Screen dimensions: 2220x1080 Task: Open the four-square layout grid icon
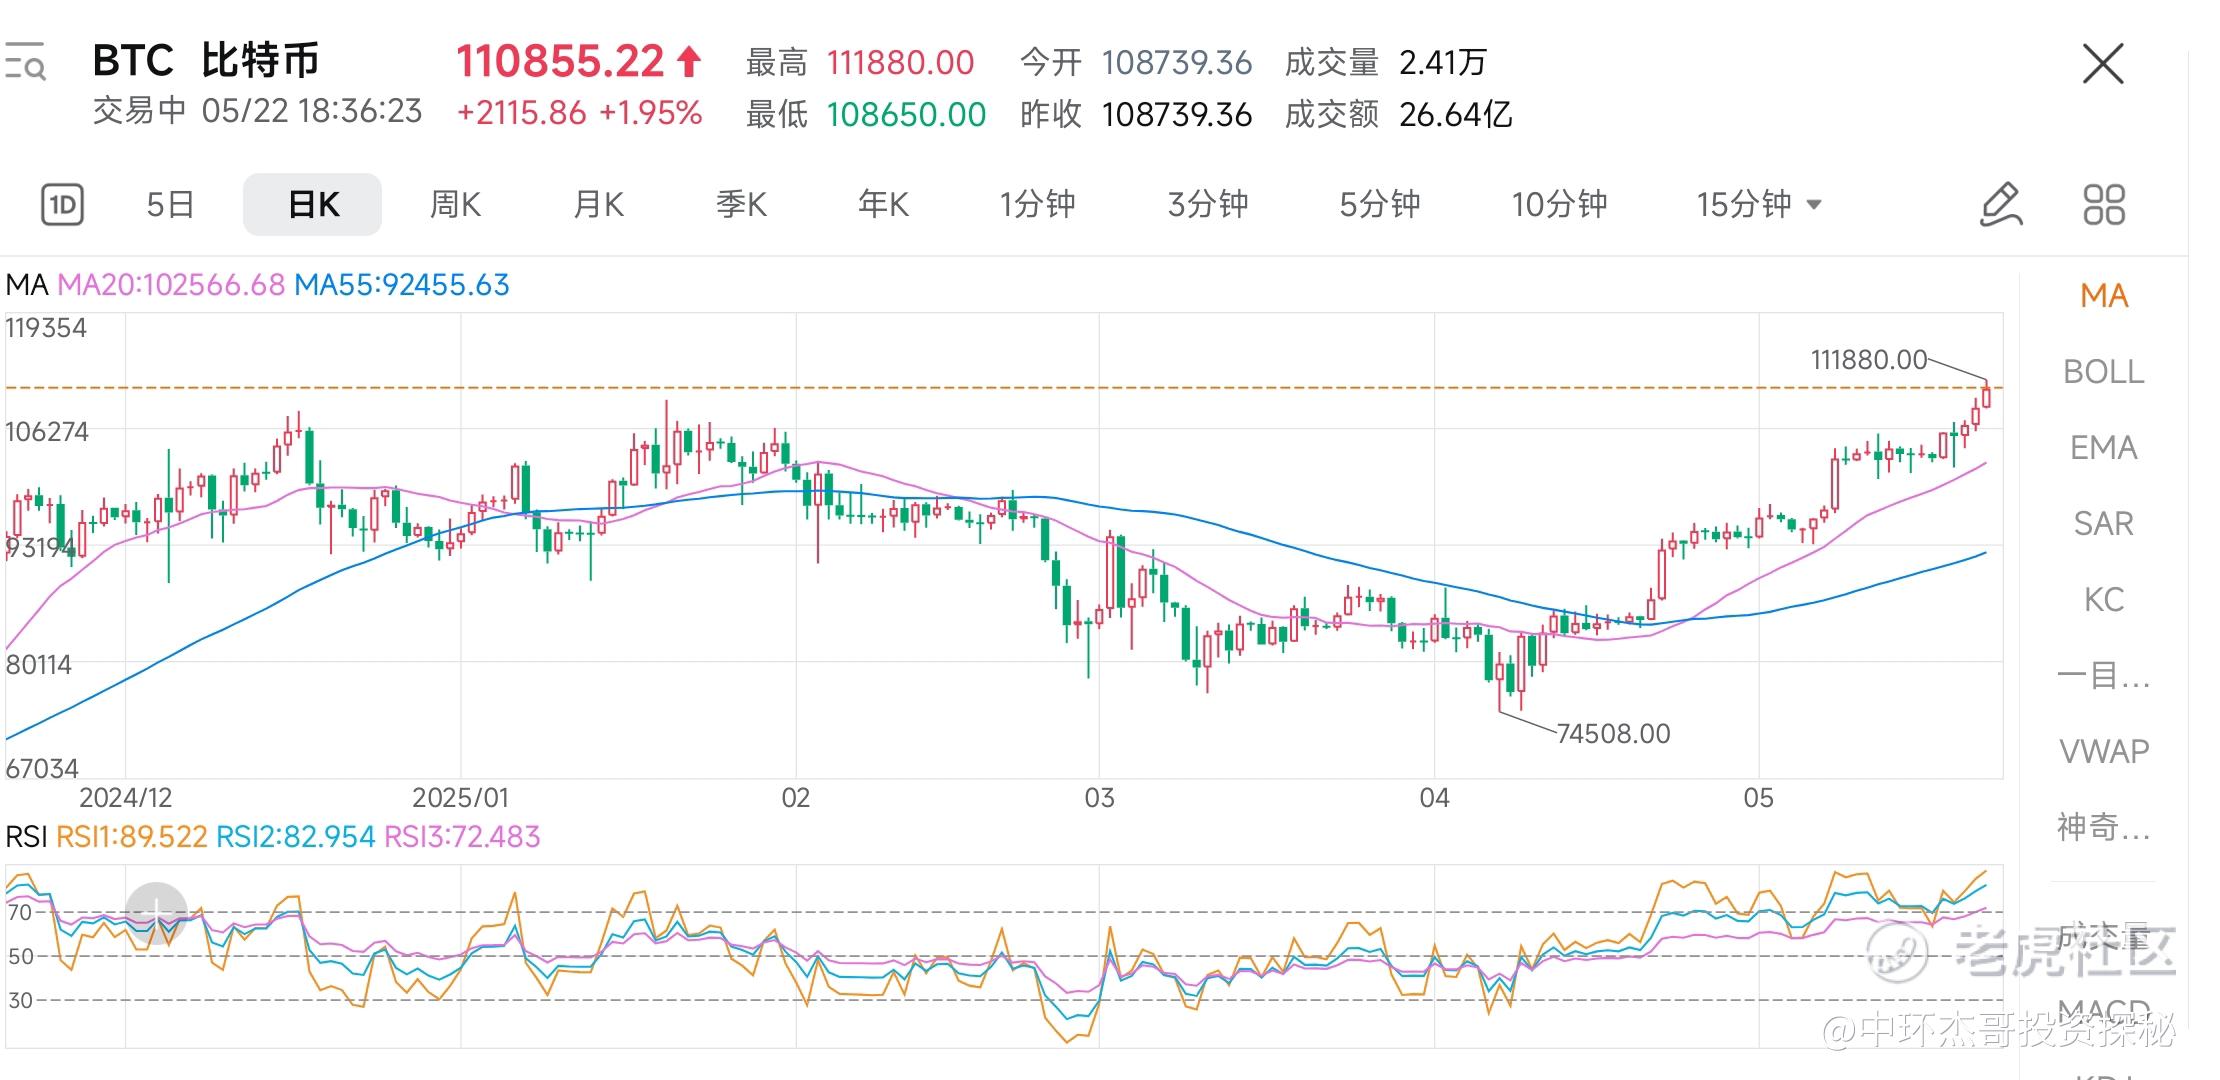[x=2103, y=205]
